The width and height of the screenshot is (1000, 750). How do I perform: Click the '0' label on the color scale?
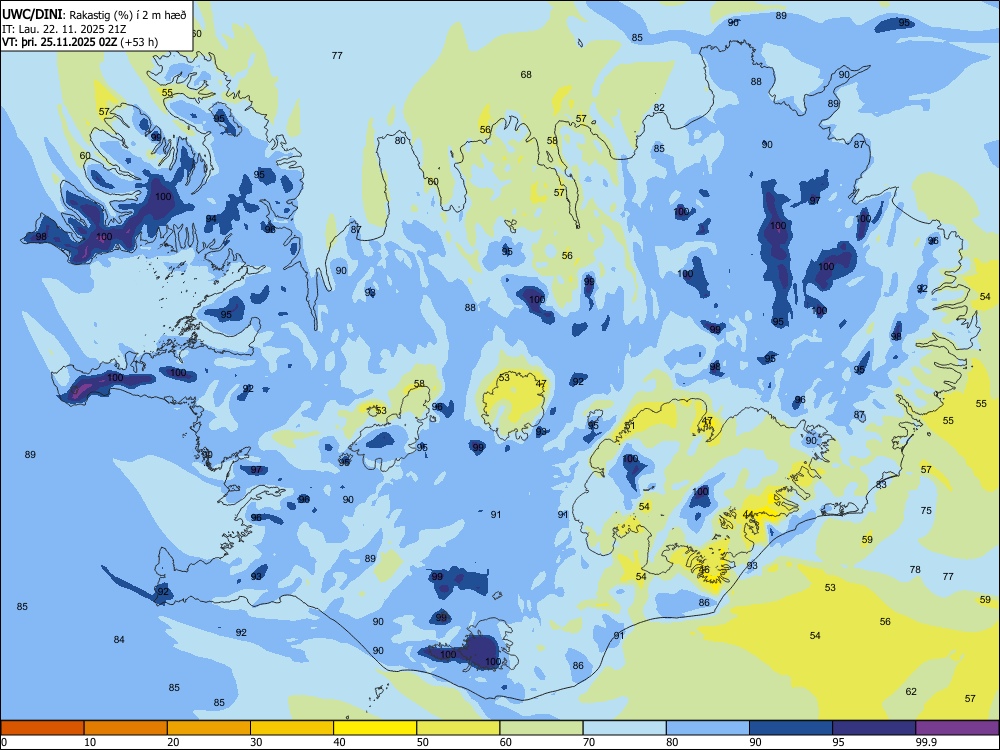pyautogui.click(x=4, y=742)
